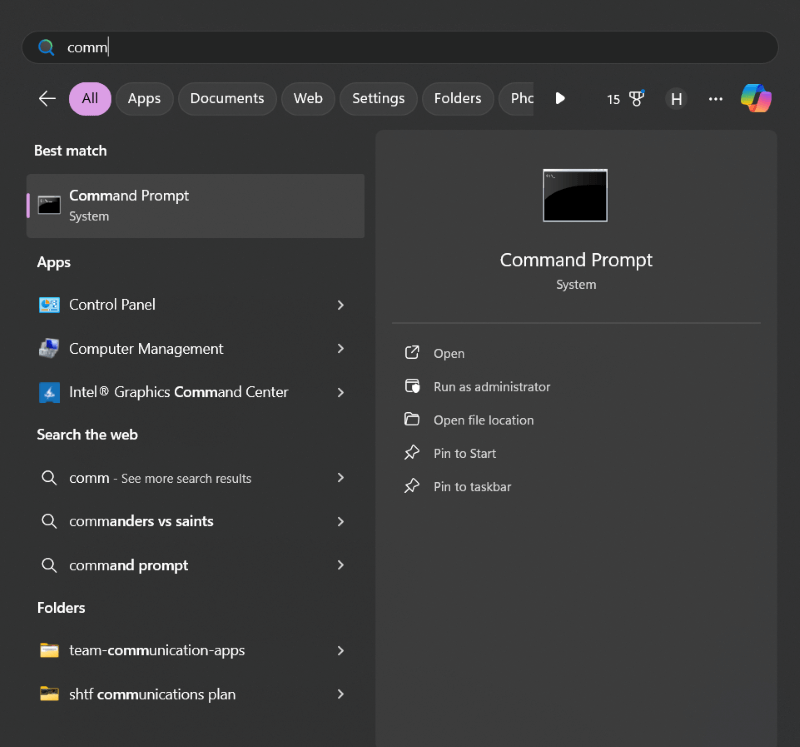Switch to the Folders filter tab
The image size is (800, 747).
tap(458, 98)
